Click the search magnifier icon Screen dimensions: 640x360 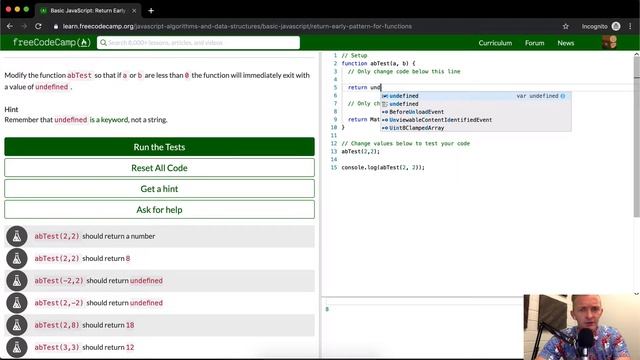click(103, 42)
